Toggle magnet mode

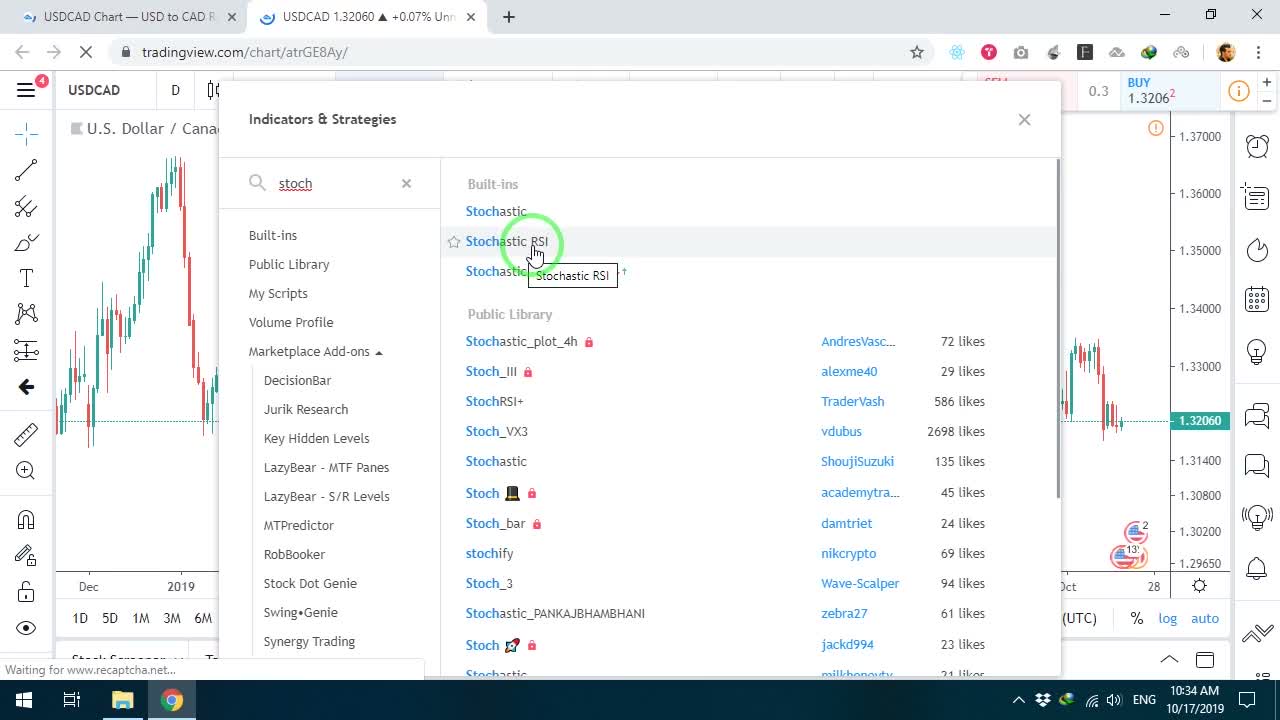26,519
